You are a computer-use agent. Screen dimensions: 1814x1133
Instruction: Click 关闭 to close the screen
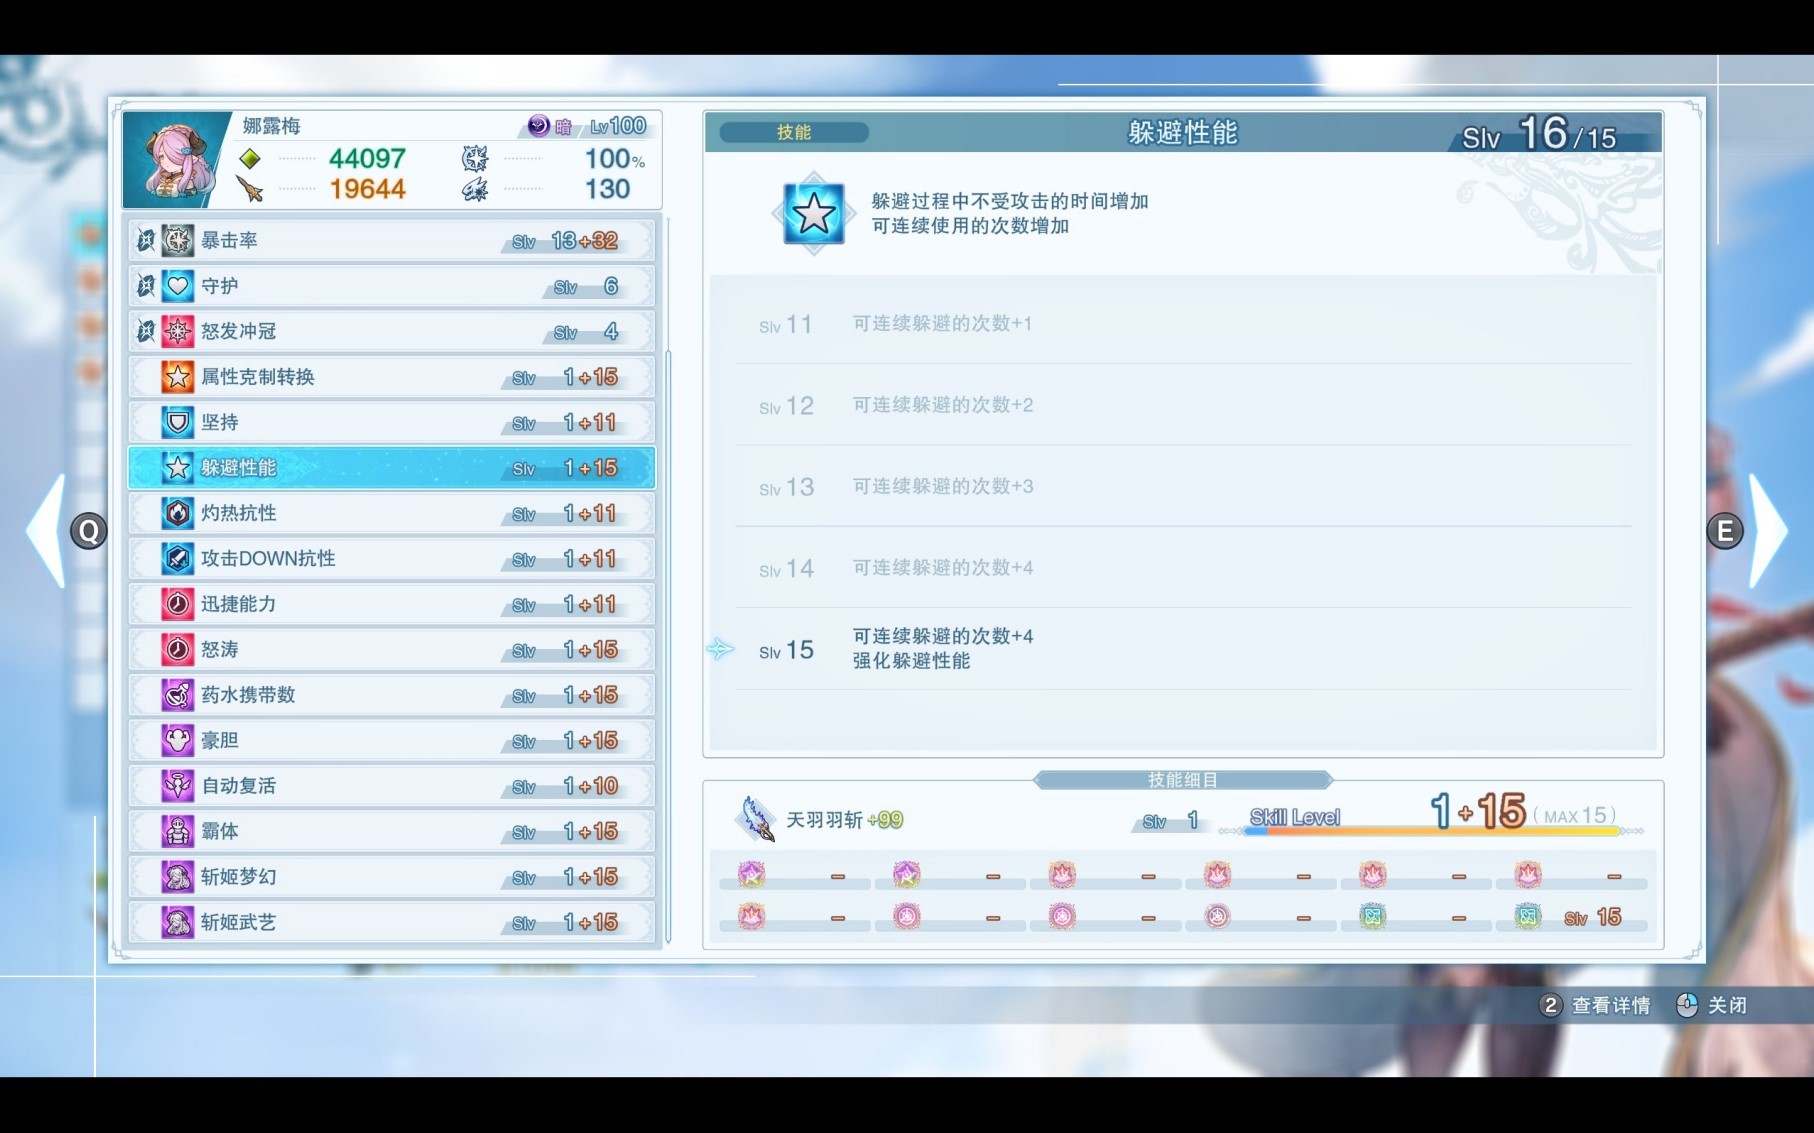pos(1732,1006)
